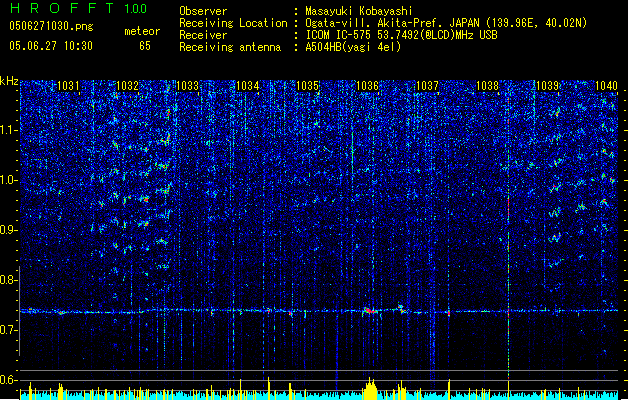The width and height of the screenshot is (629, 400).
Task: Click the red meteor echo near 1036
Action: tap(370, 311)
